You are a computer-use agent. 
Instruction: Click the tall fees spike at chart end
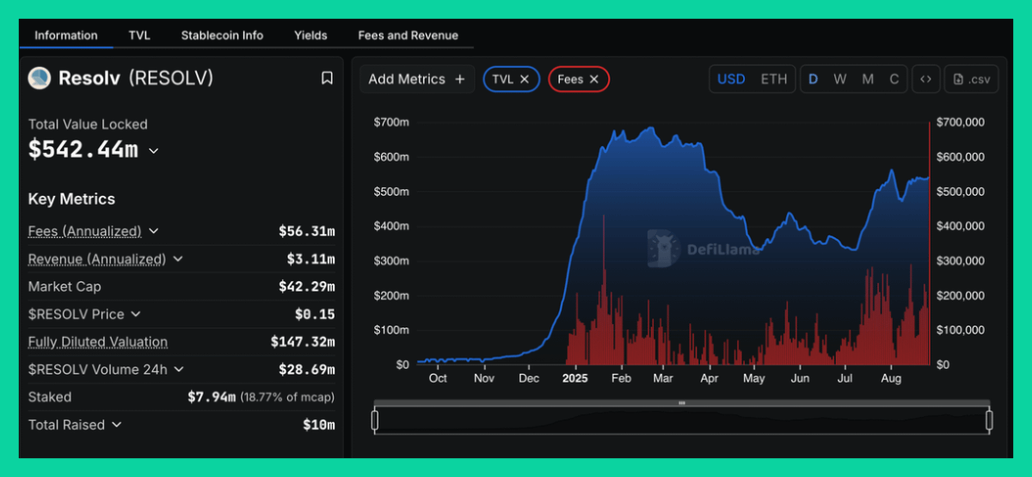tap(929, 243)
